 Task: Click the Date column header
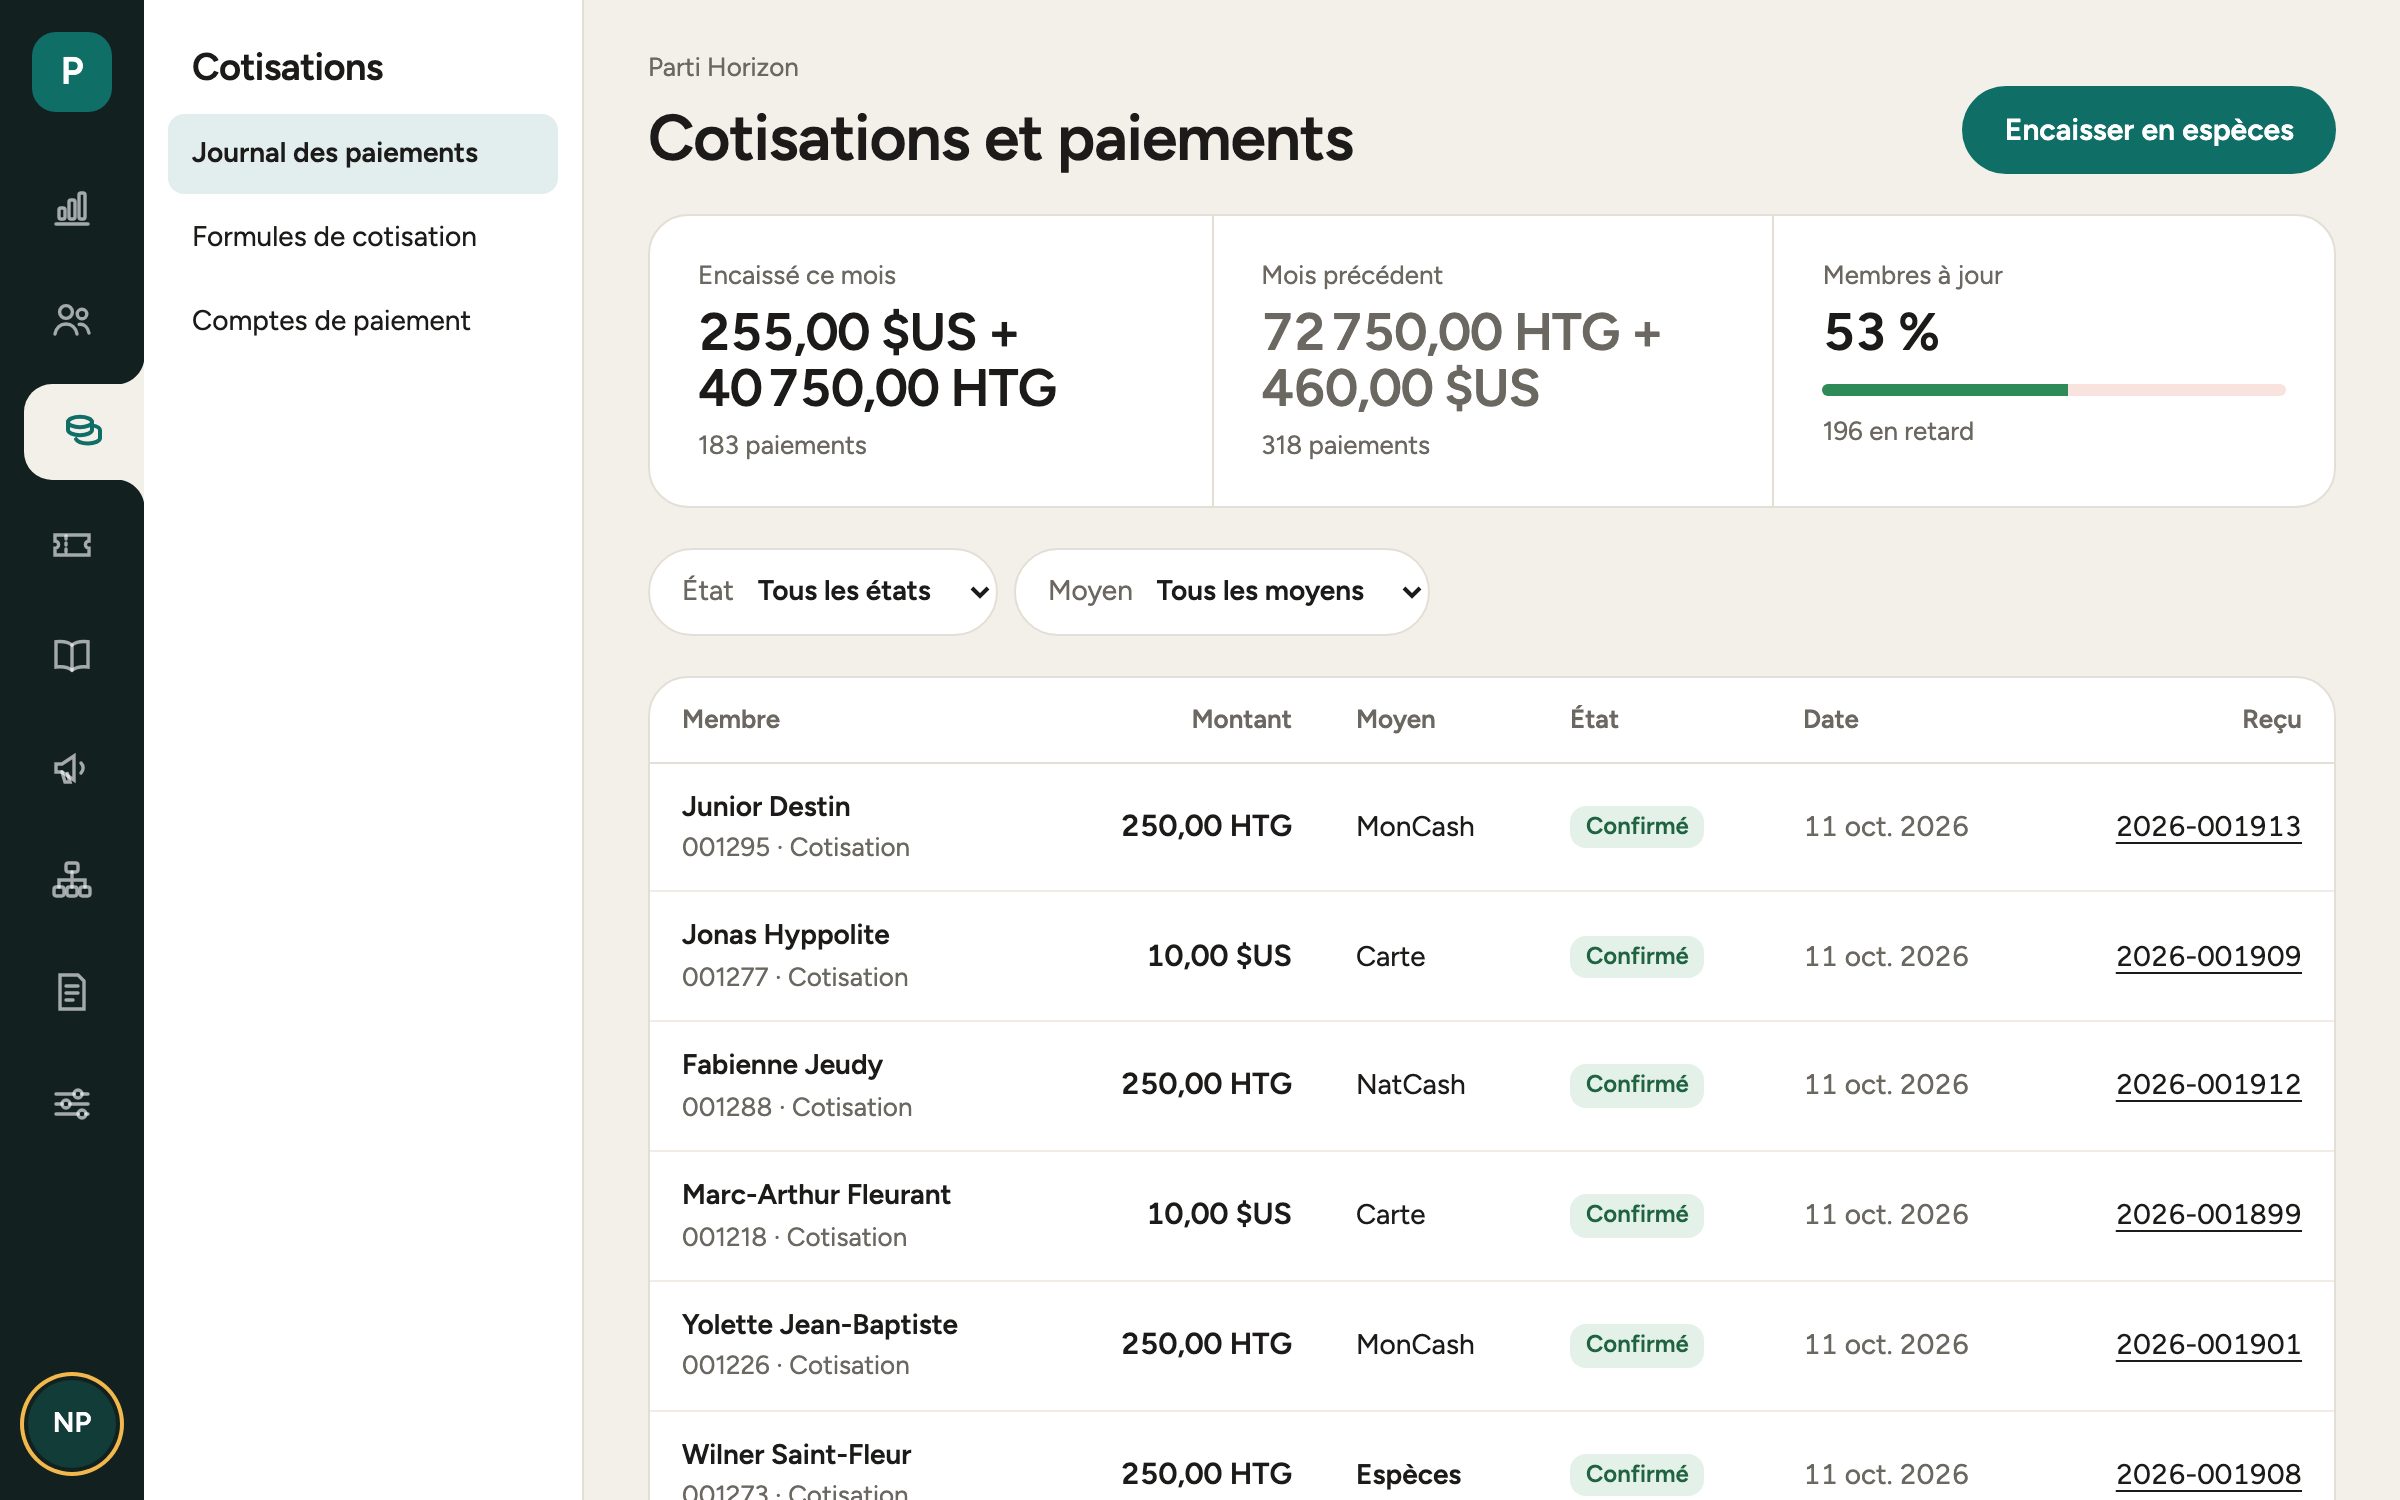[1830, 719]
